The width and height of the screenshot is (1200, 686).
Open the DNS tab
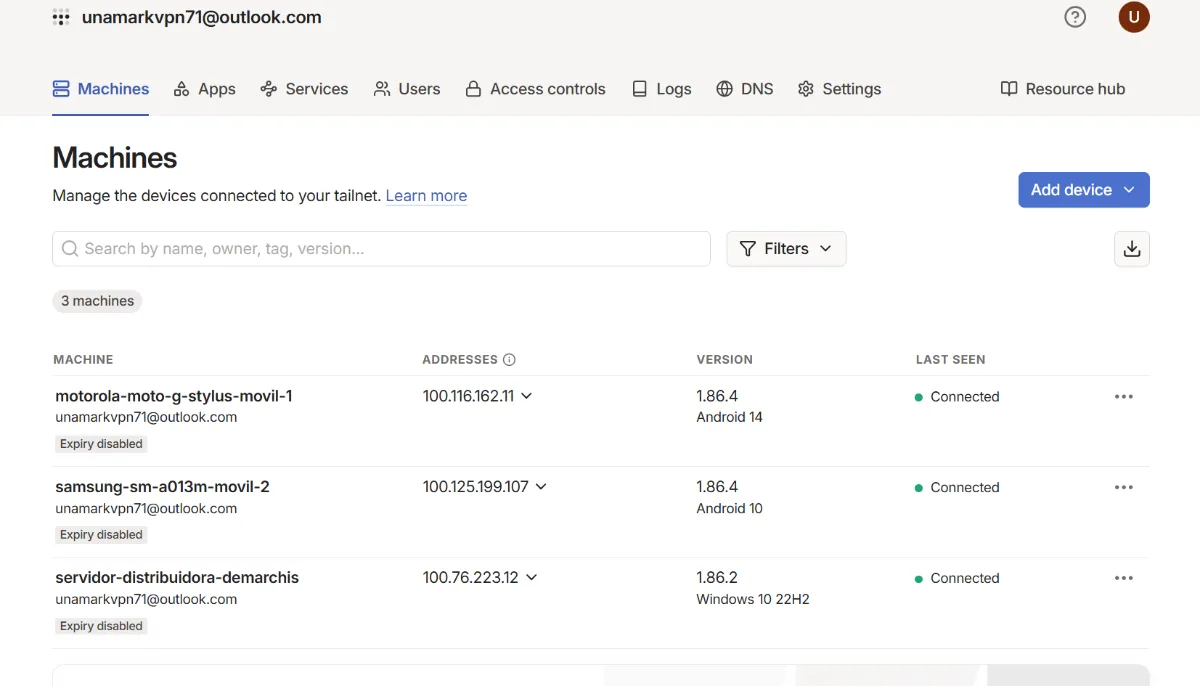coord(745,89)
